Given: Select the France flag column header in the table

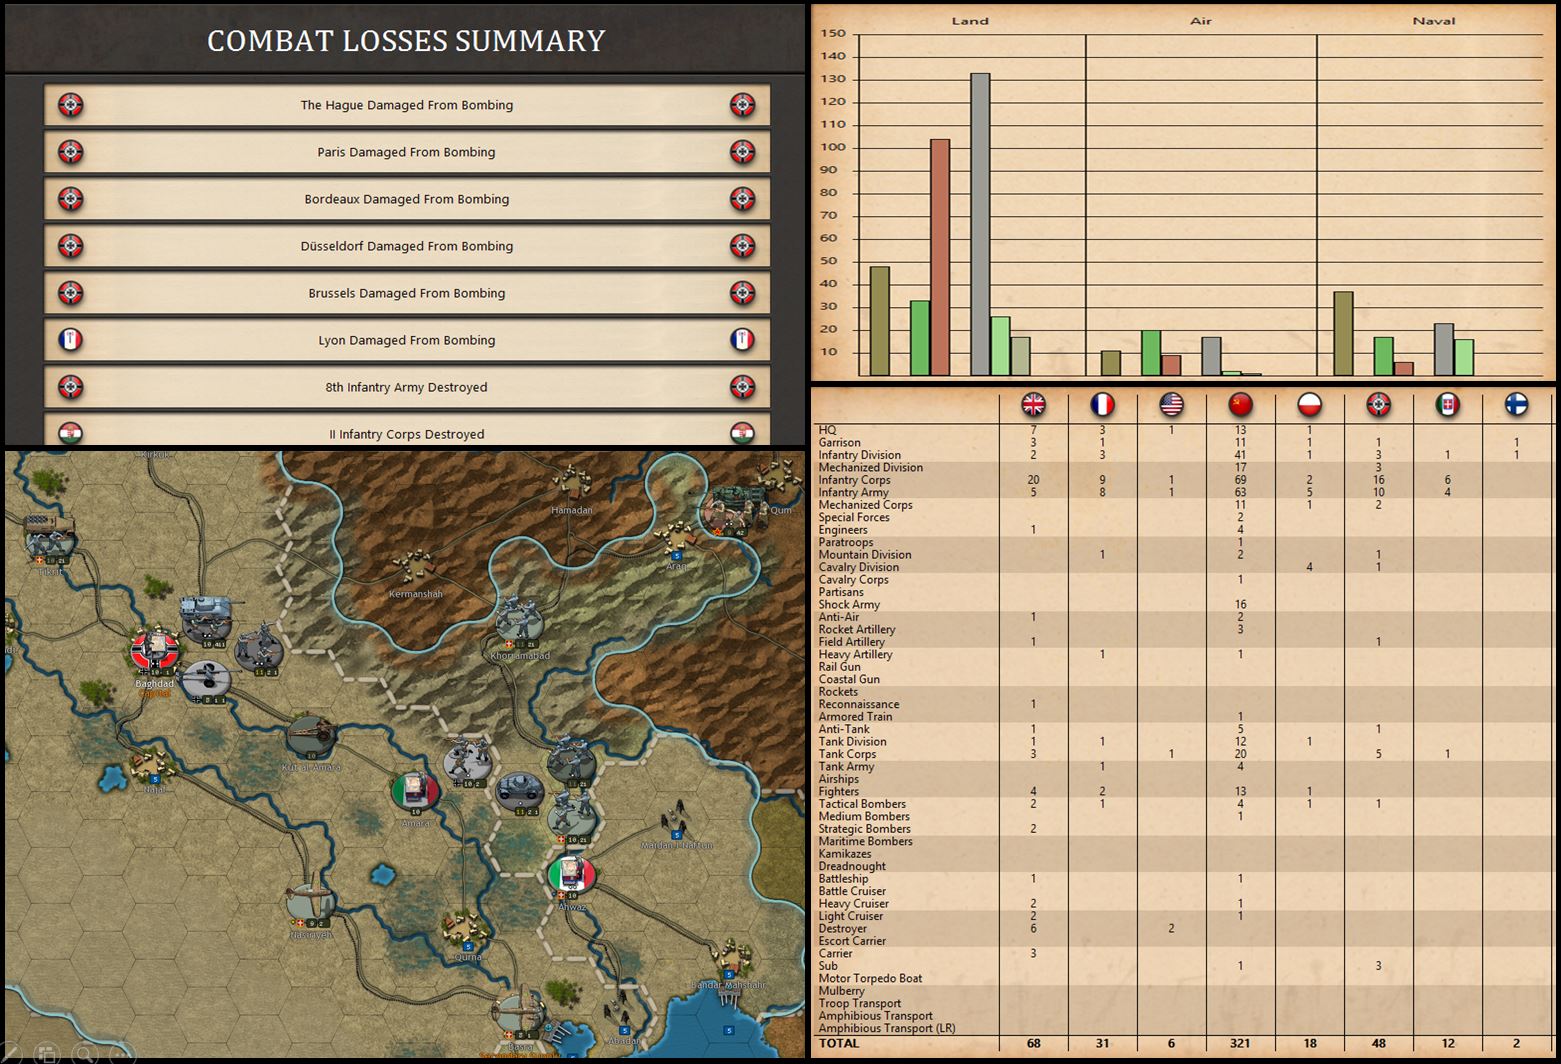Looking at the screenshot, I should point(1102,404).
